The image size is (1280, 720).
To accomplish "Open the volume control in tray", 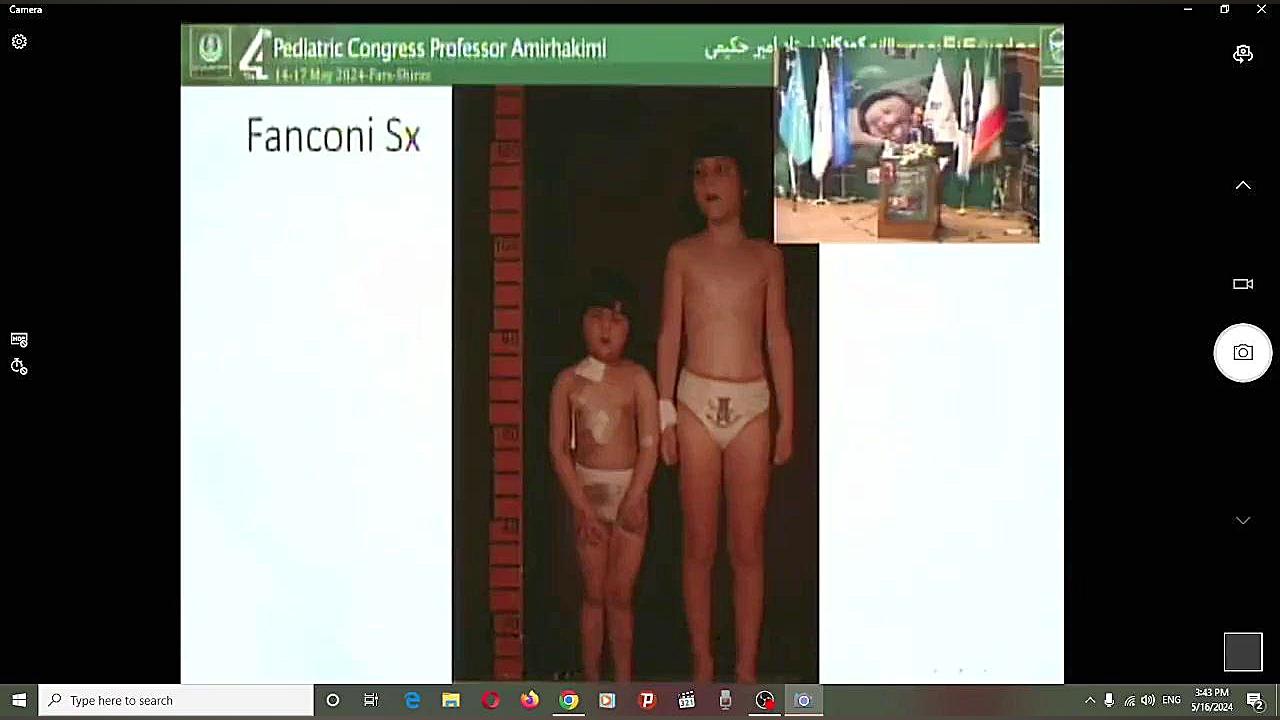I will coord(1148,700).
